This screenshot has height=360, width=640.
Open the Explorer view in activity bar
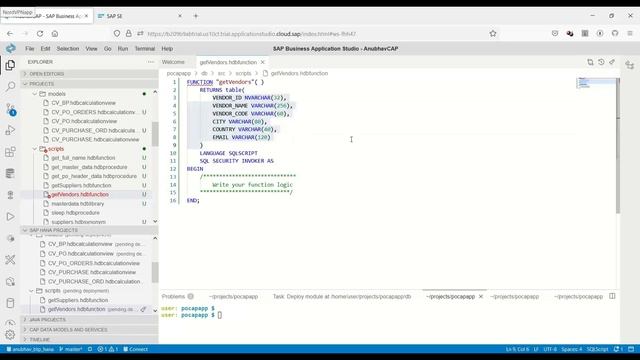10,65
